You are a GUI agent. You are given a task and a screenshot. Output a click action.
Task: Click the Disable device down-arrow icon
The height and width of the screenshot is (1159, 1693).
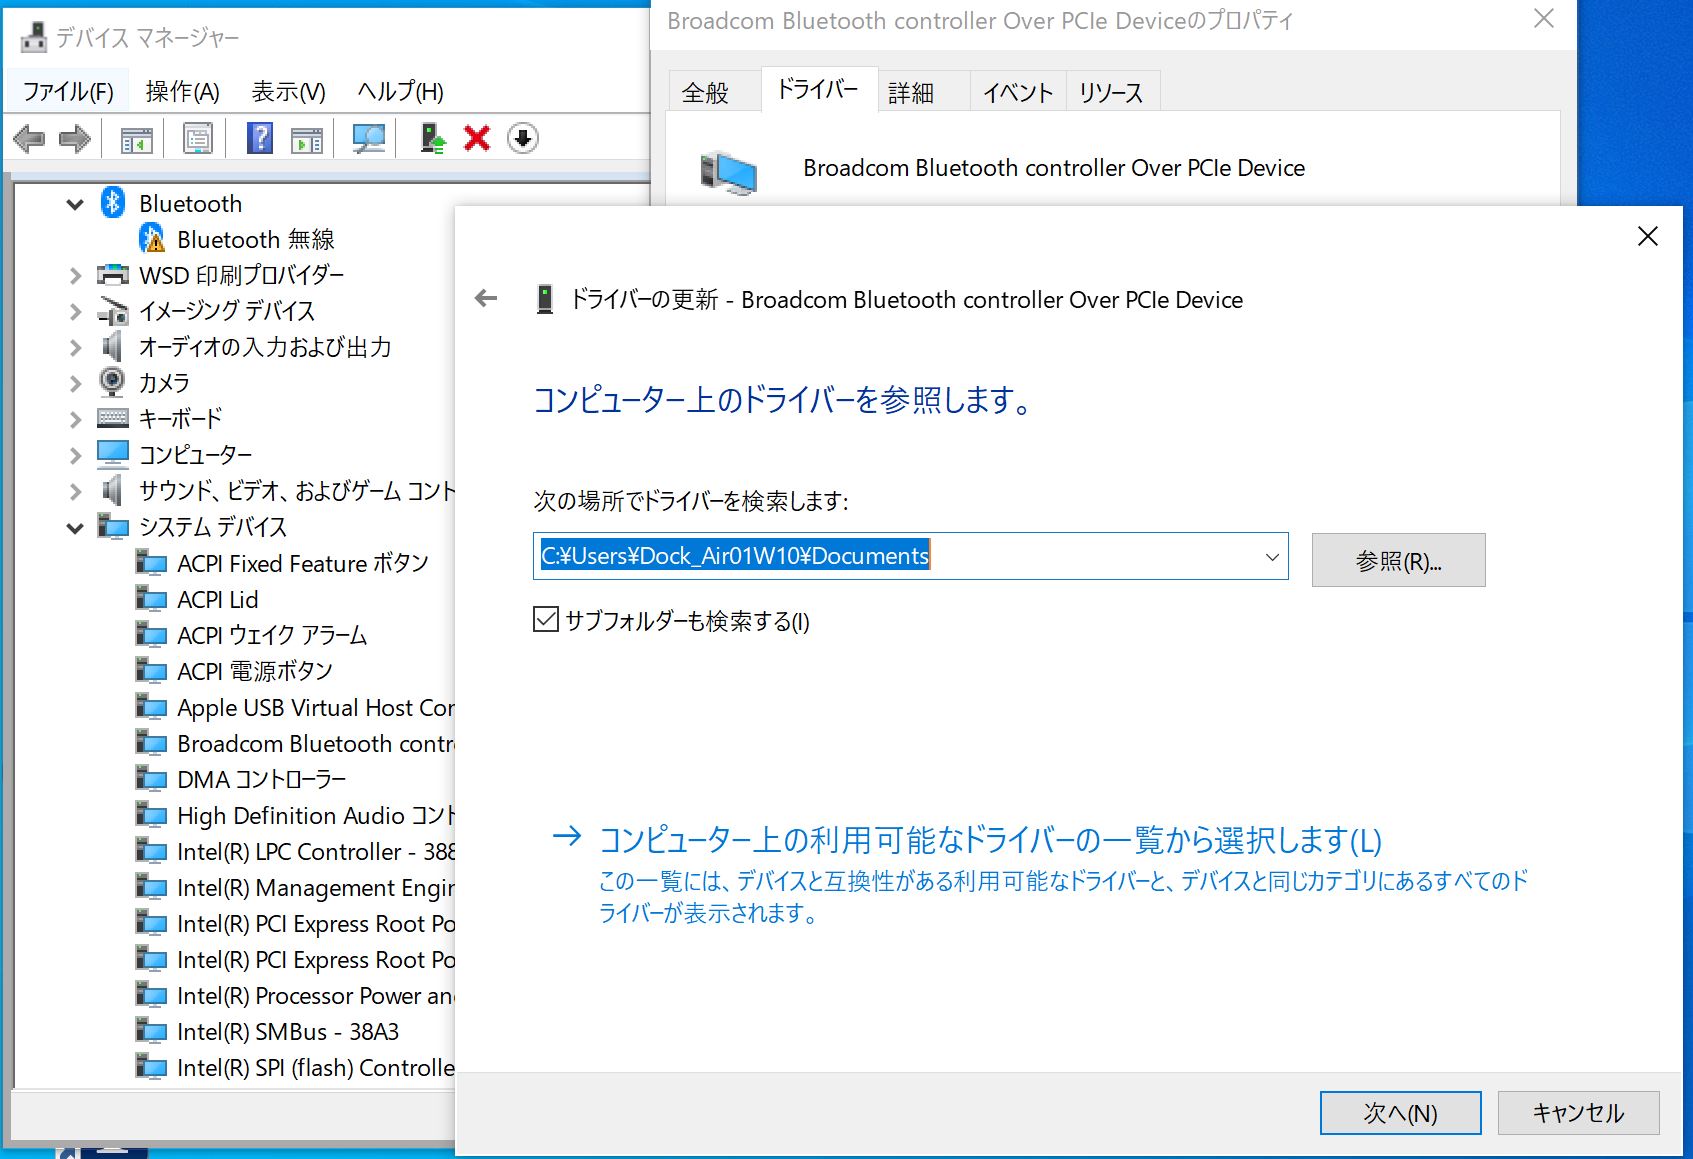(523, 139)
